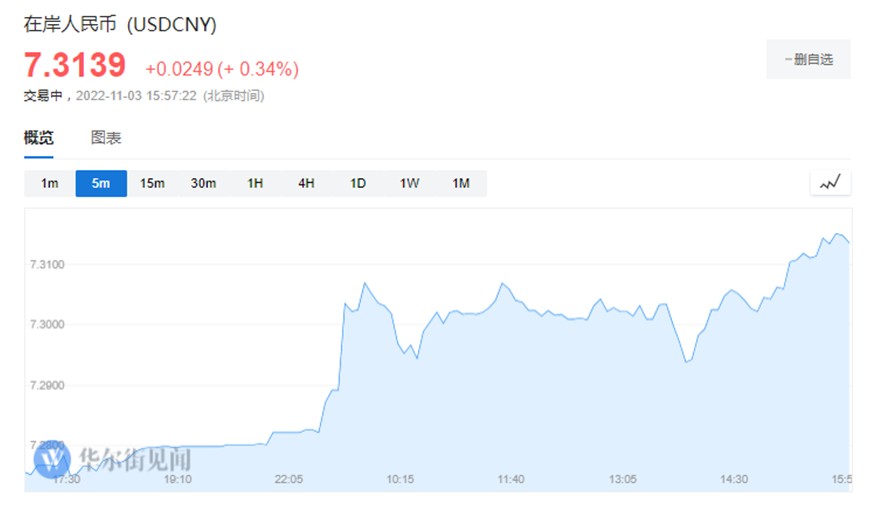Screen dimensions: 869x505
Task: Select the 1m timeframe
Action: (50, 183)
